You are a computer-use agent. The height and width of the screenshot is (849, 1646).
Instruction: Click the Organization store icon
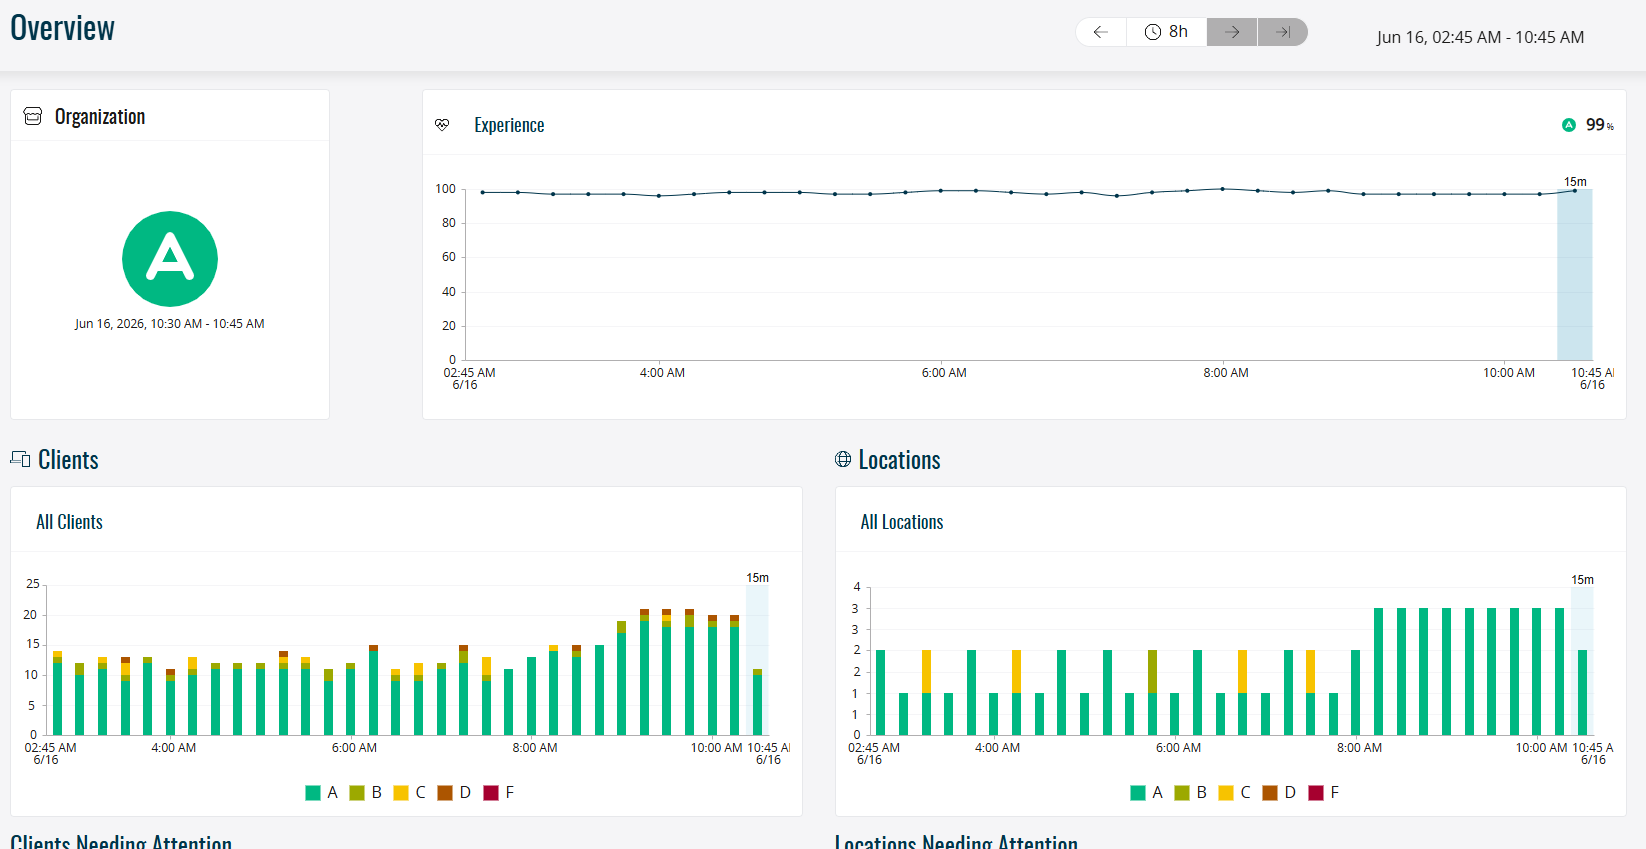[33, 116]
